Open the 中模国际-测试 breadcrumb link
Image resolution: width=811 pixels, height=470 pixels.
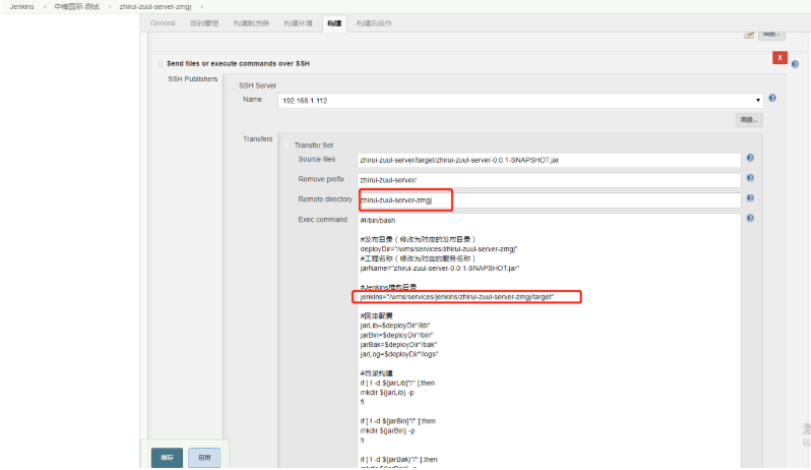pyautogui.click(x=77, y=7)
